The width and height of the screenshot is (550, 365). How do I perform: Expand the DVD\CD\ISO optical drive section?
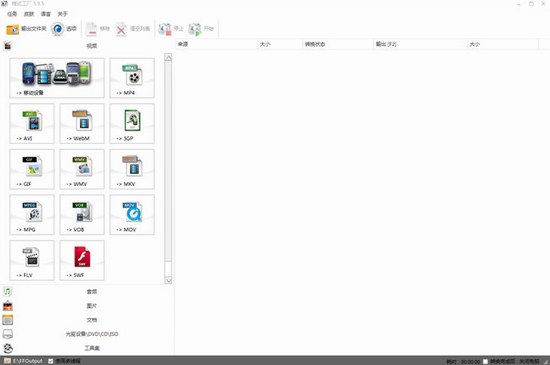(x=88, y=334)
